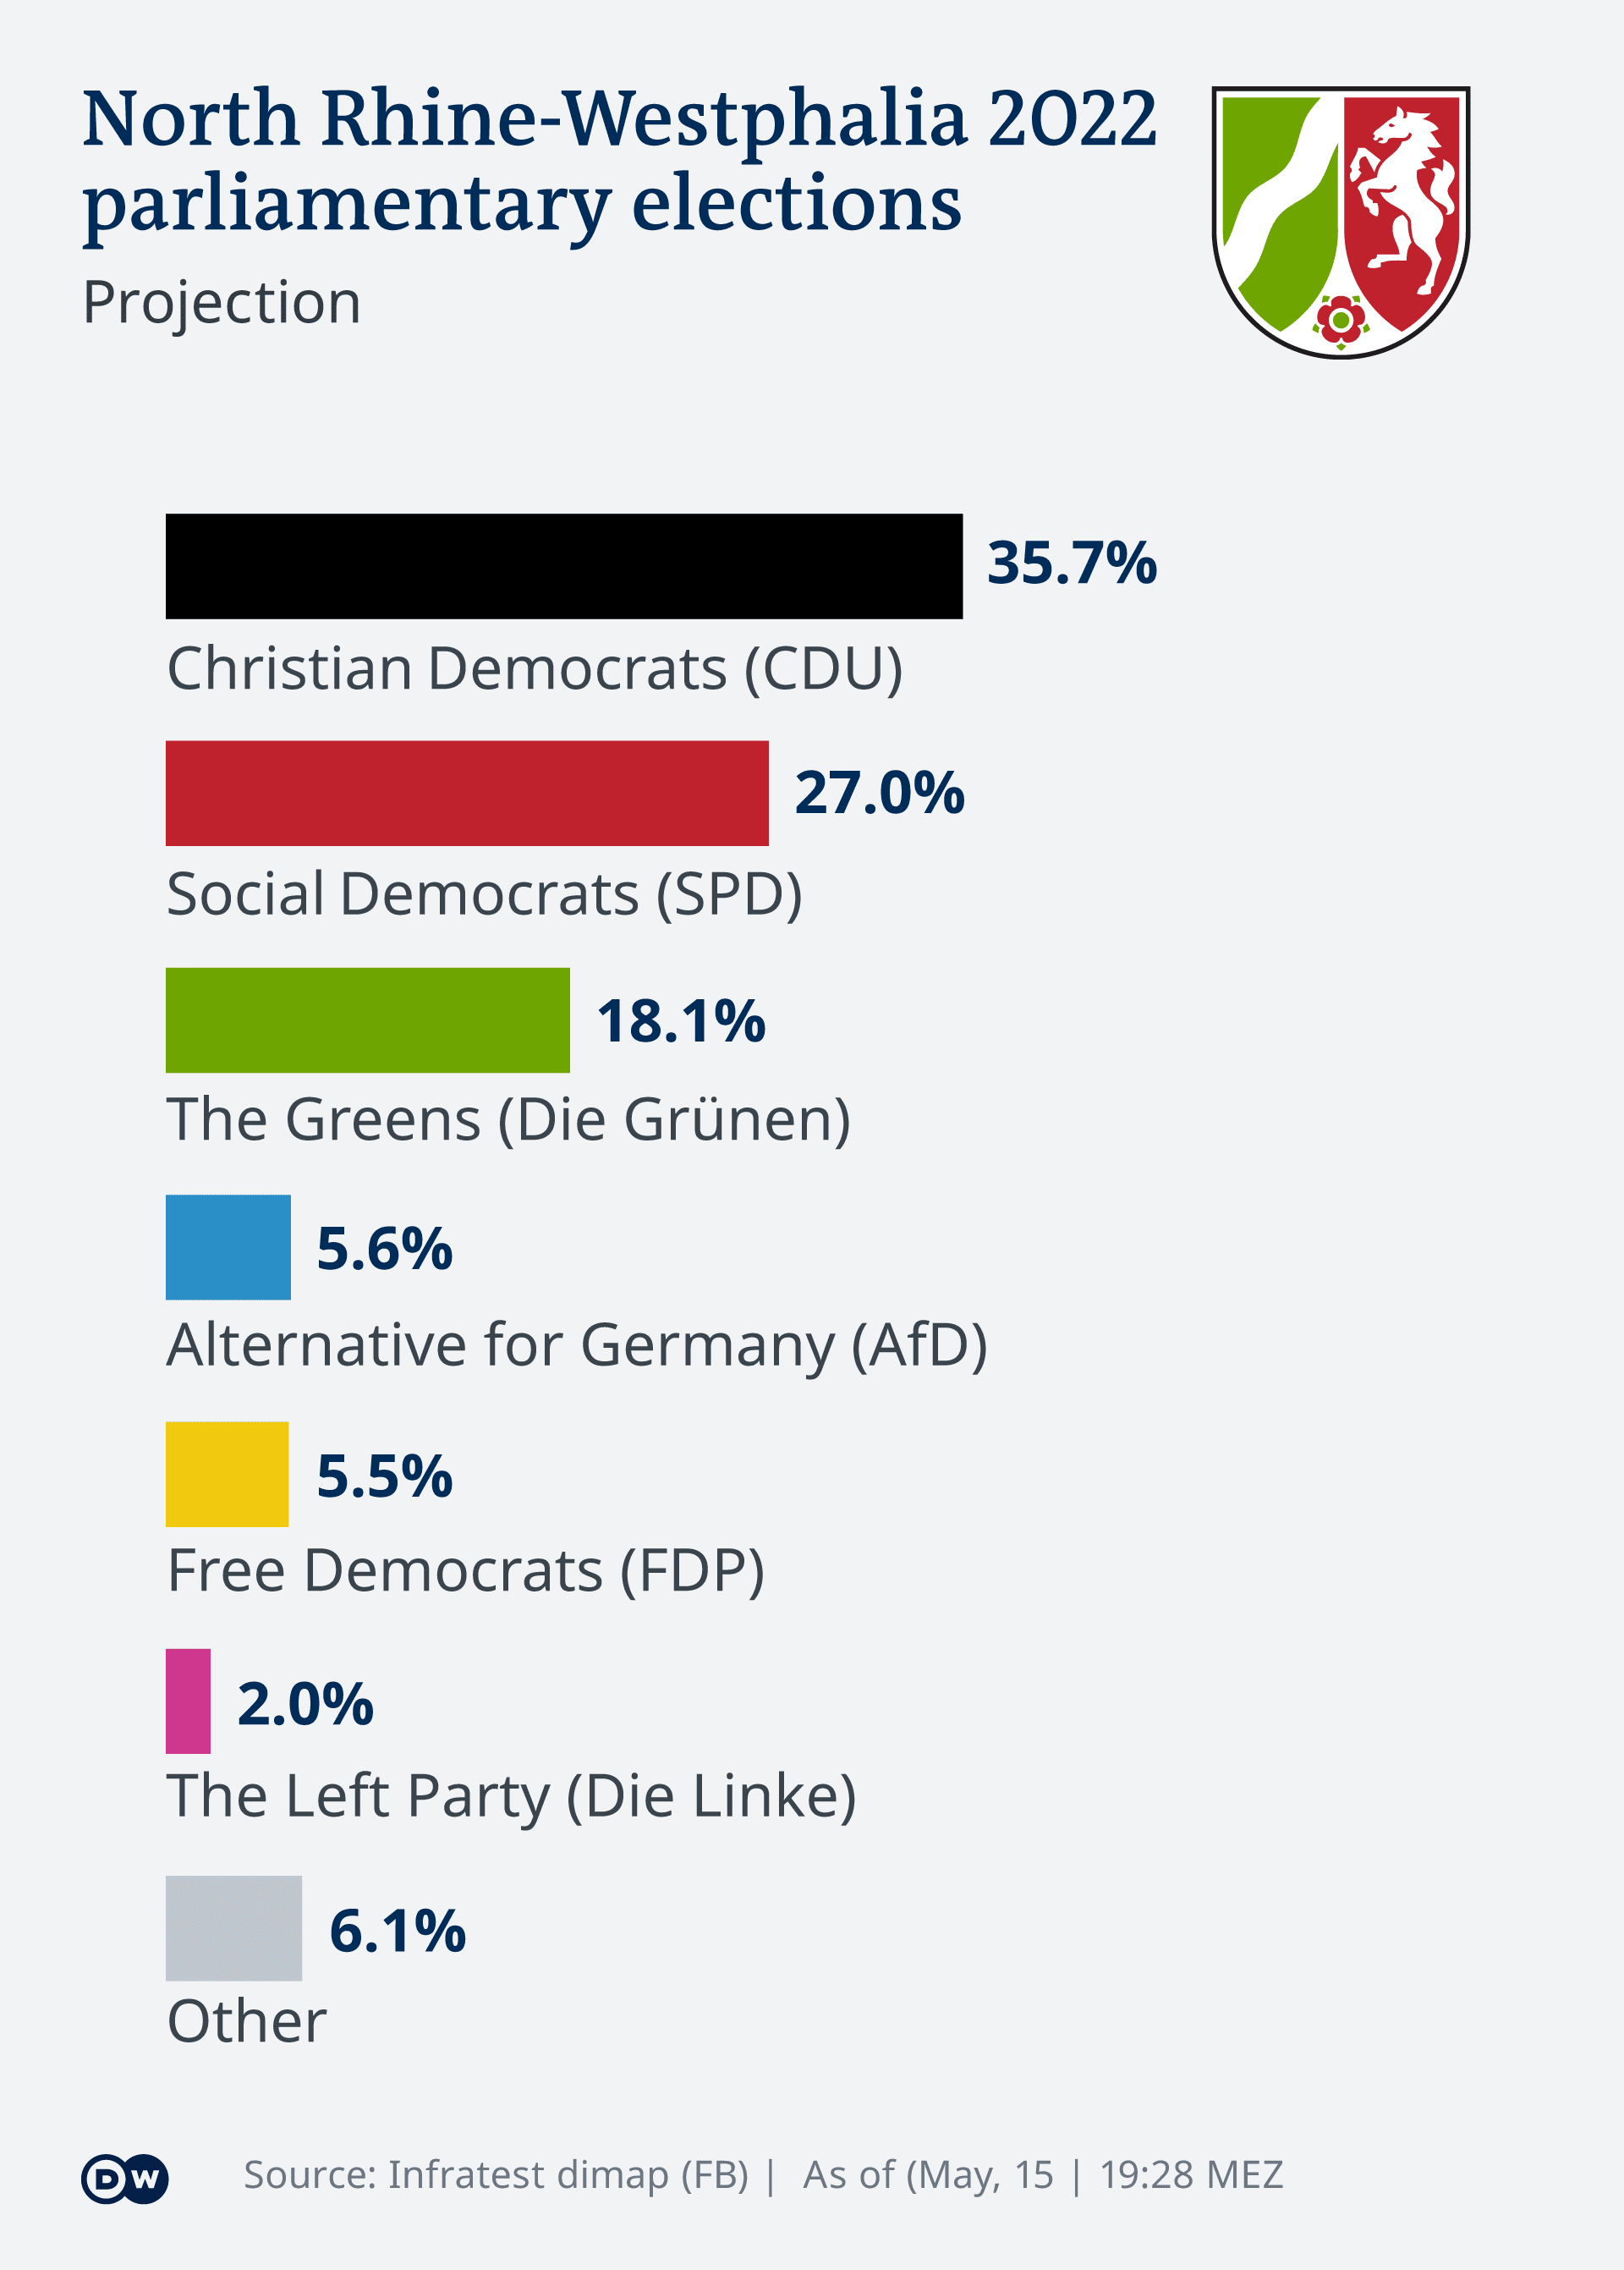1624x2270 pixels.
Task: Select the Alternative for Germany (AfD) label
Action: coord(577,1345)
